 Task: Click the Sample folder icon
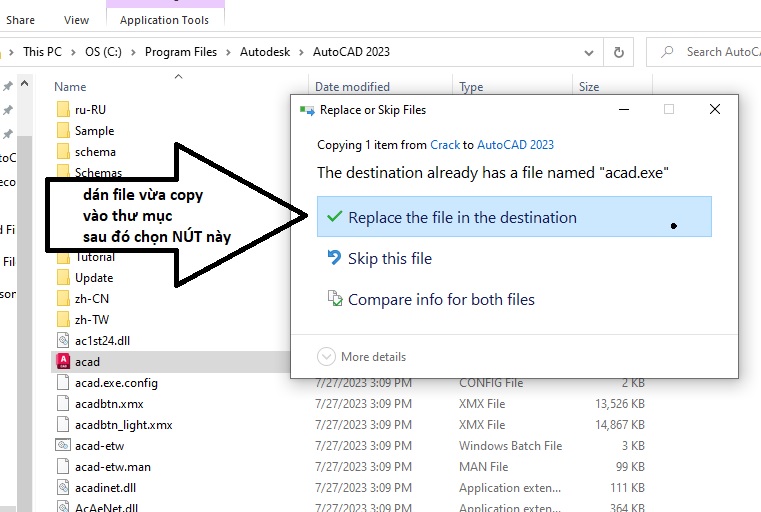[63, 131]
